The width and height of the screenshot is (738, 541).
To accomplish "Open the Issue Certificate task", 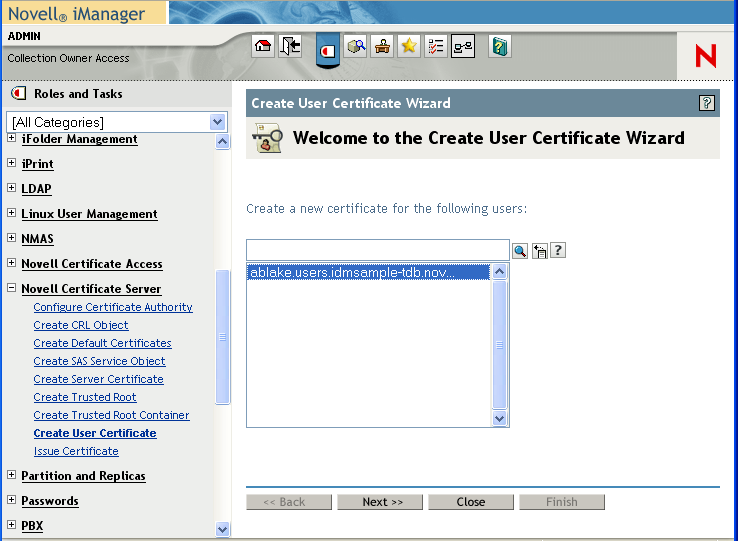I will pos(76,451).
